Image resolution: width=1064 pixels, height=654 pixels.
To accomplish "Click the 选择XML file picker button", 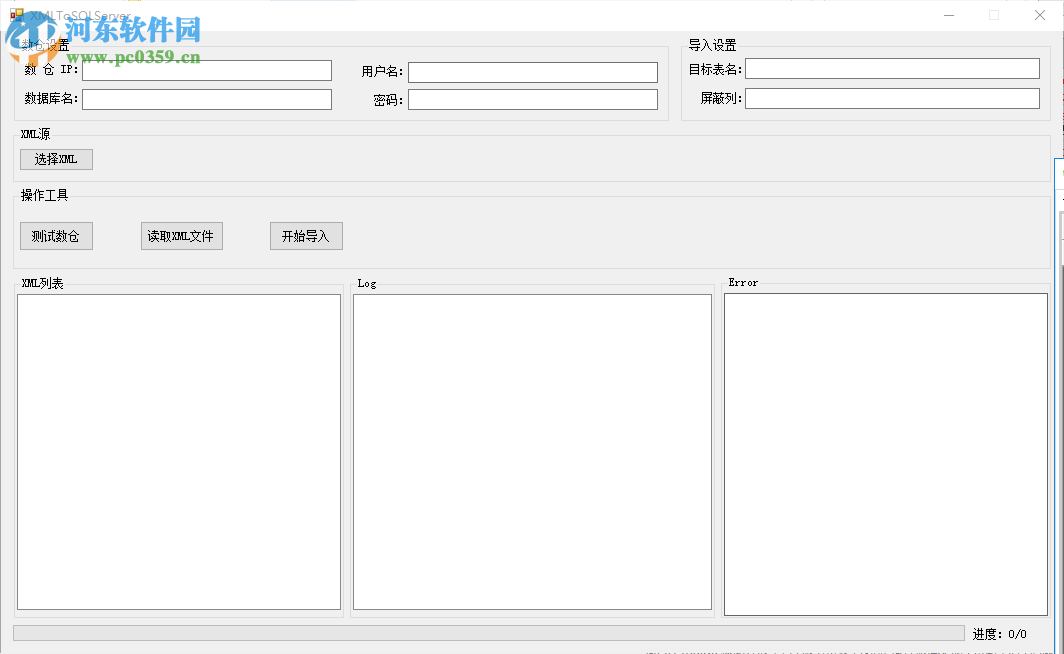I will 56,159.
